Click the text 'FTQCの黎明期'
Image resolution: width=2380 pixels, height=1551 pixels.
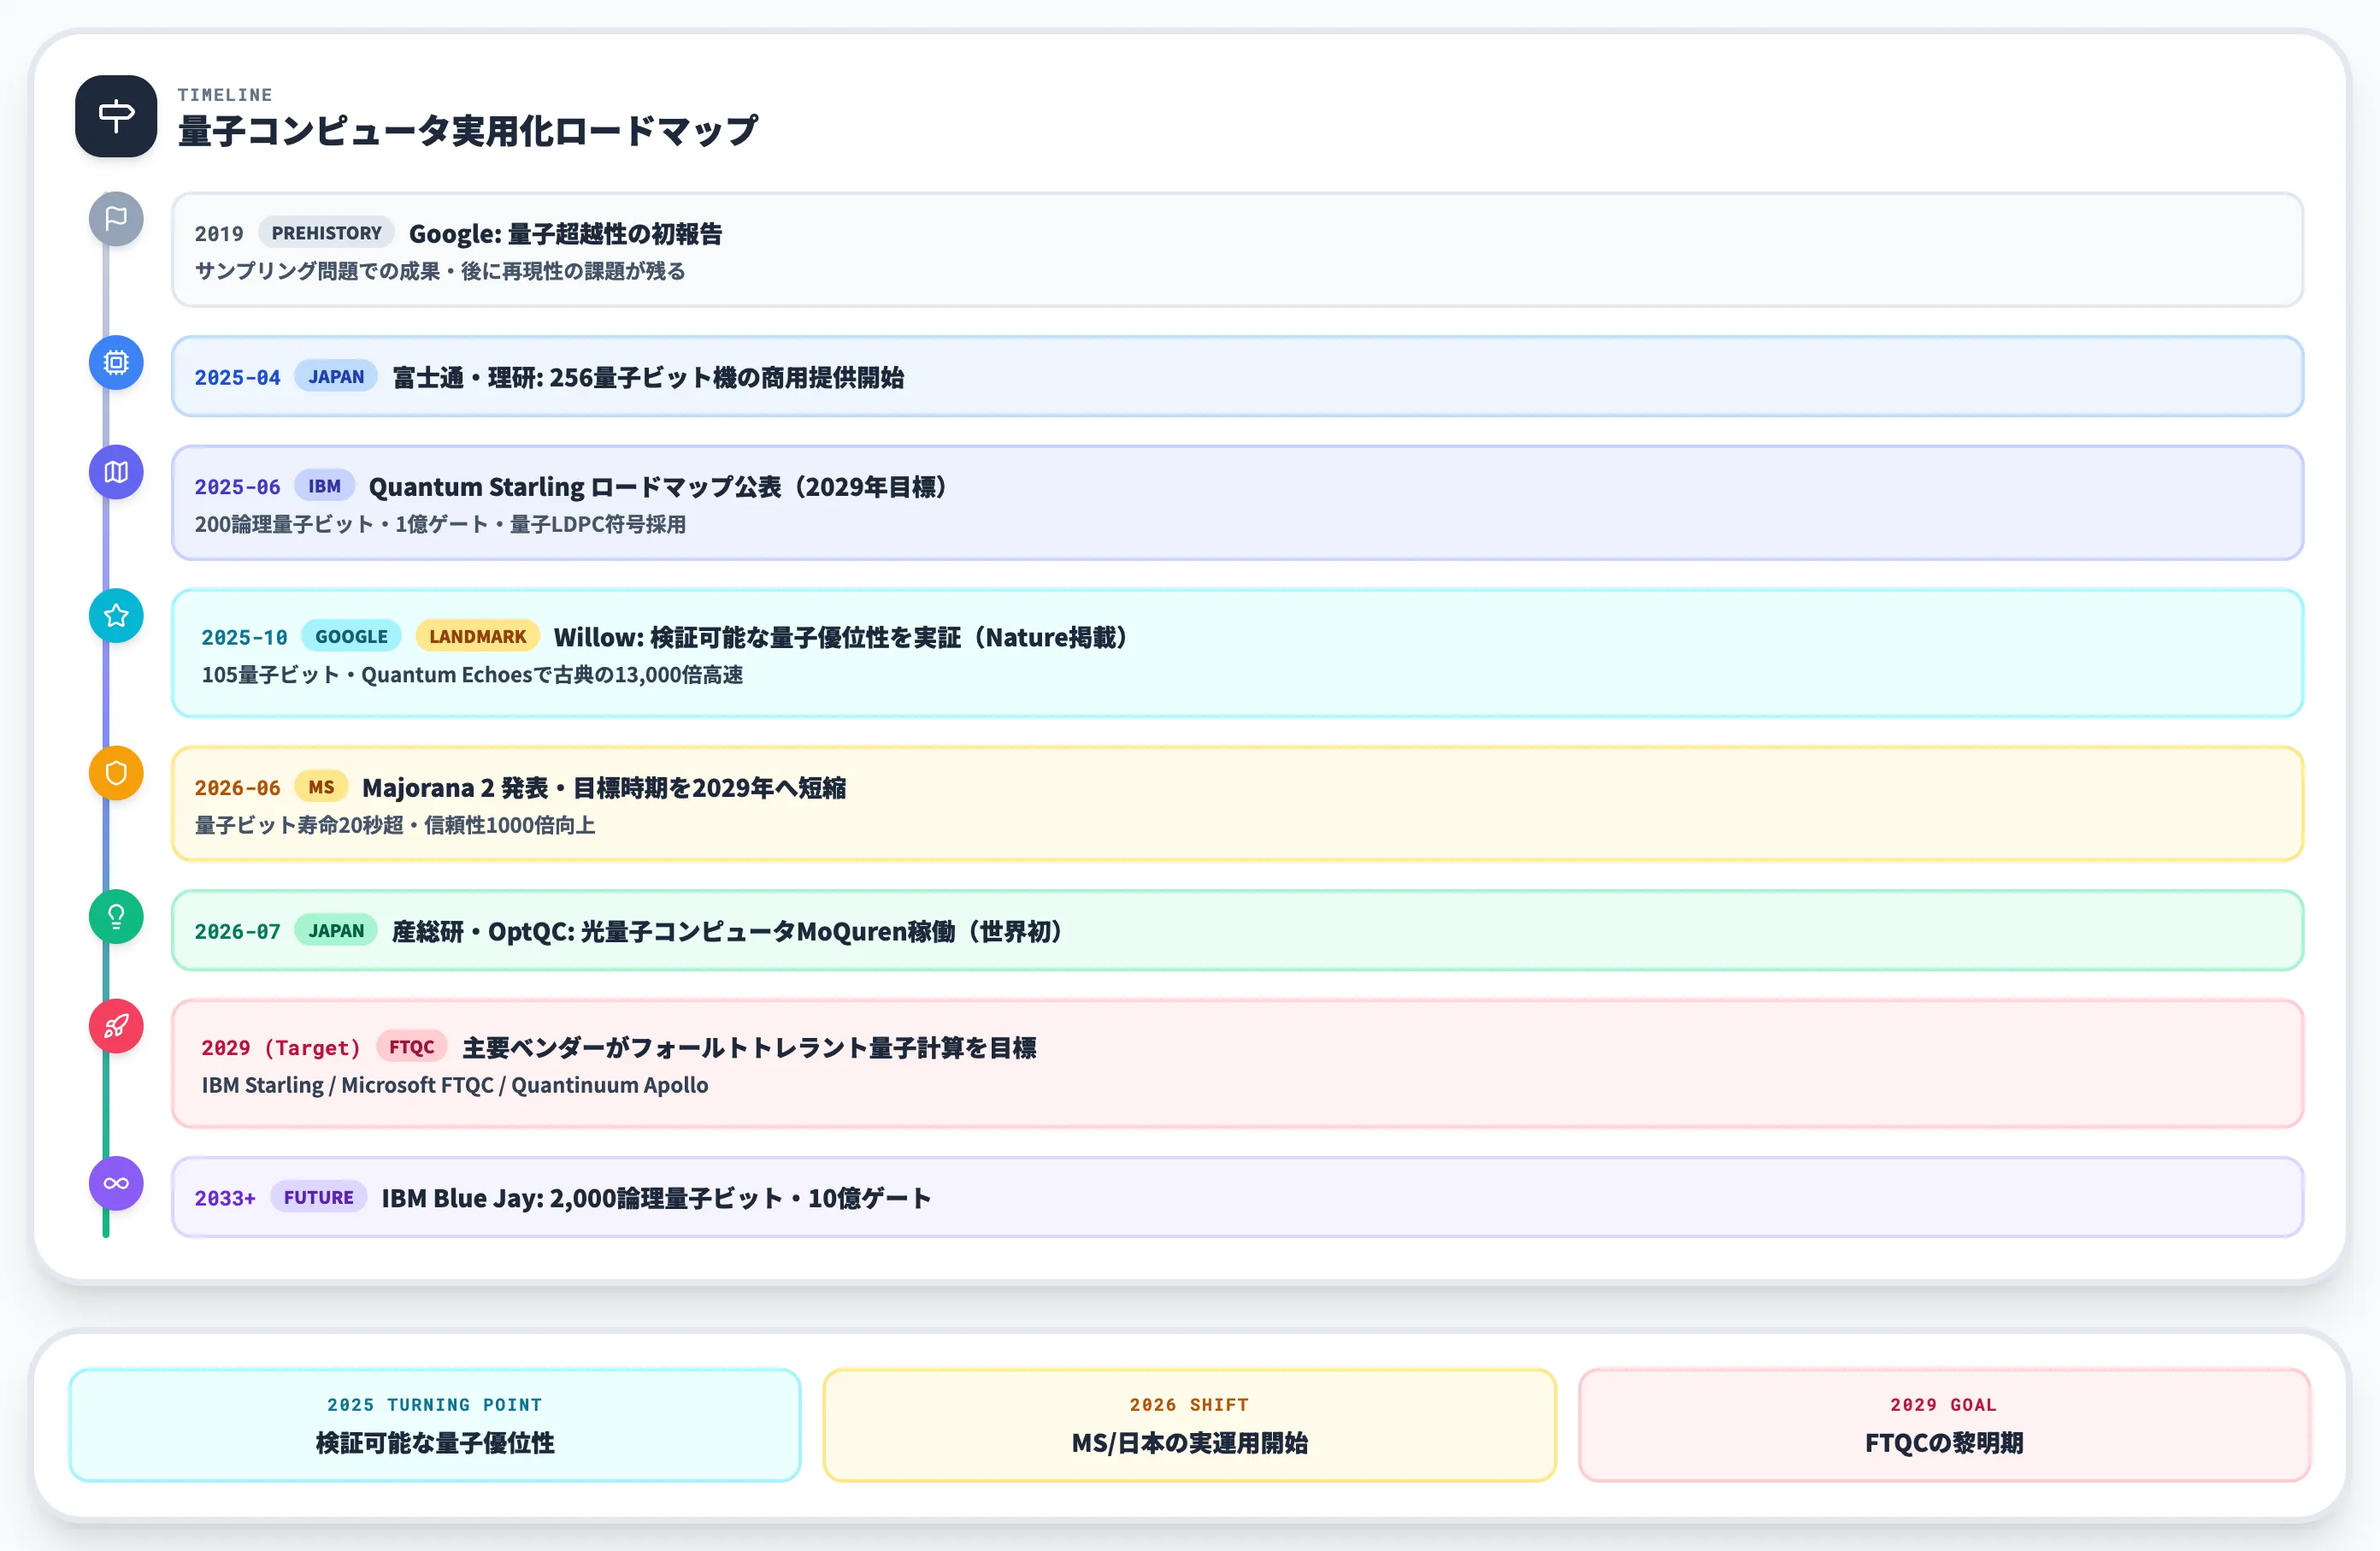pos(1944,1443)
